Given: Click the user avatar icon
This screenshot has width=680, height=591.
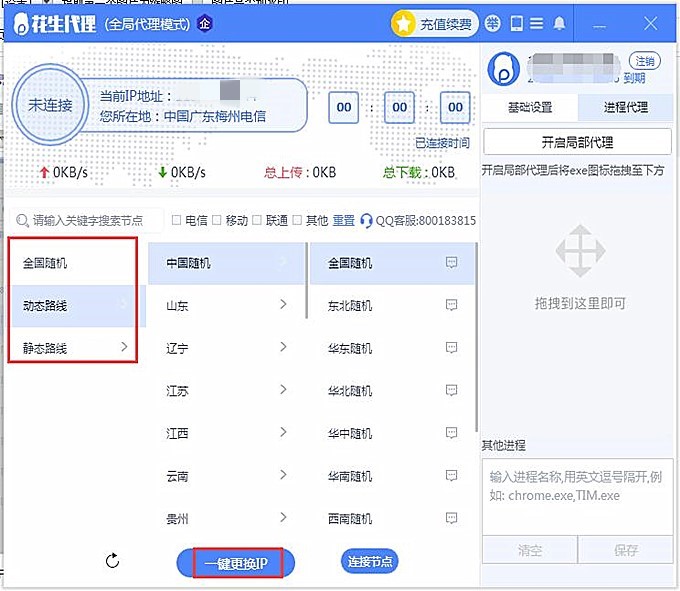Looking at the screenshot, I should [x=503, y=69].
